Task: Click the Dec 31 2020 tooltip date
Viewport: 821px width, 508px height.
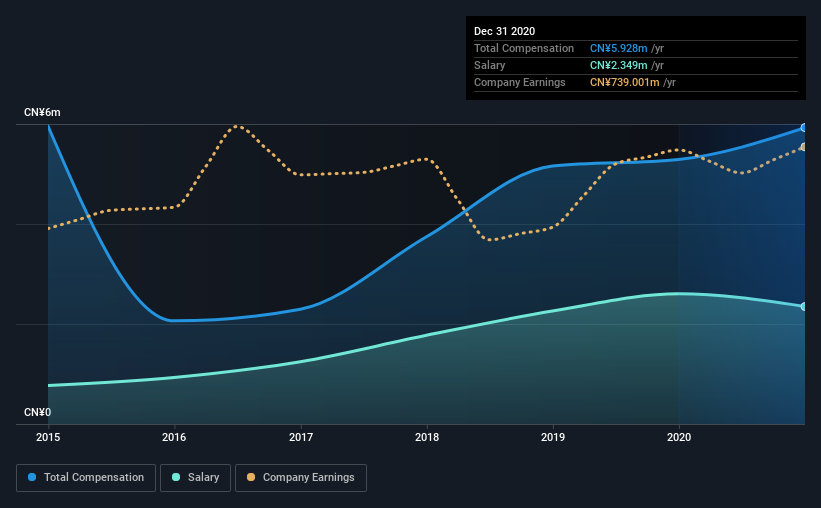Action: (504, 31)
